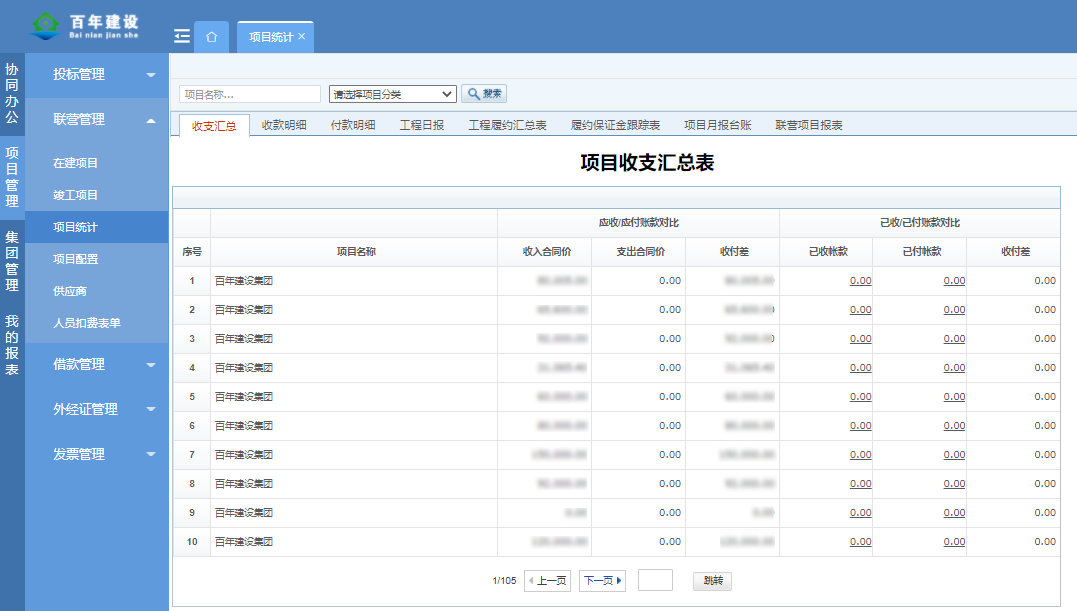This screenshot has width=1077, height=611.
Task: Open row 7 已收帐款 0.00 link
Action: (861, 454)
